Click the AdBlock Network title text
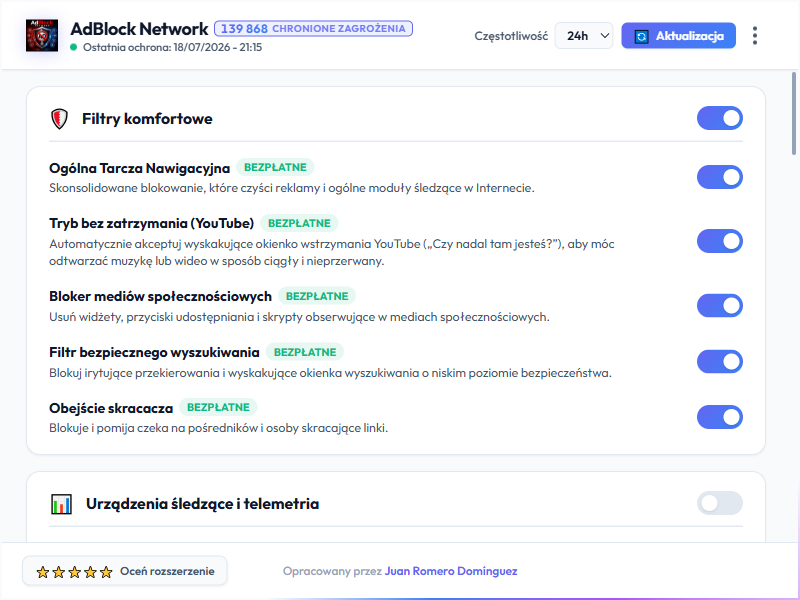 139,29
